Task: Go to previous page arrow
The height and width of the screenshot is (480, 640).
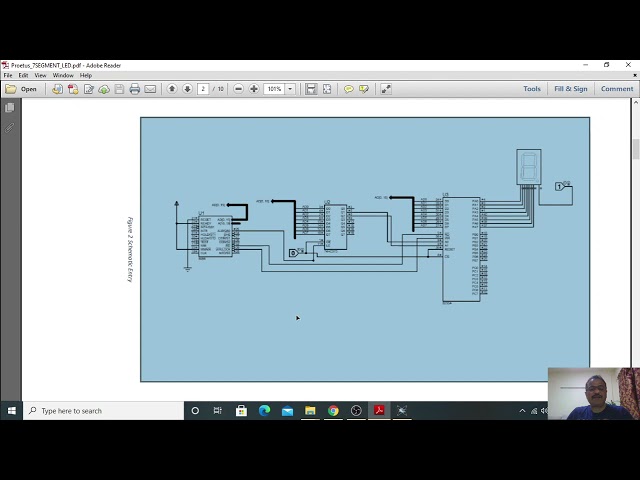Action: click(x=172, y=89)
